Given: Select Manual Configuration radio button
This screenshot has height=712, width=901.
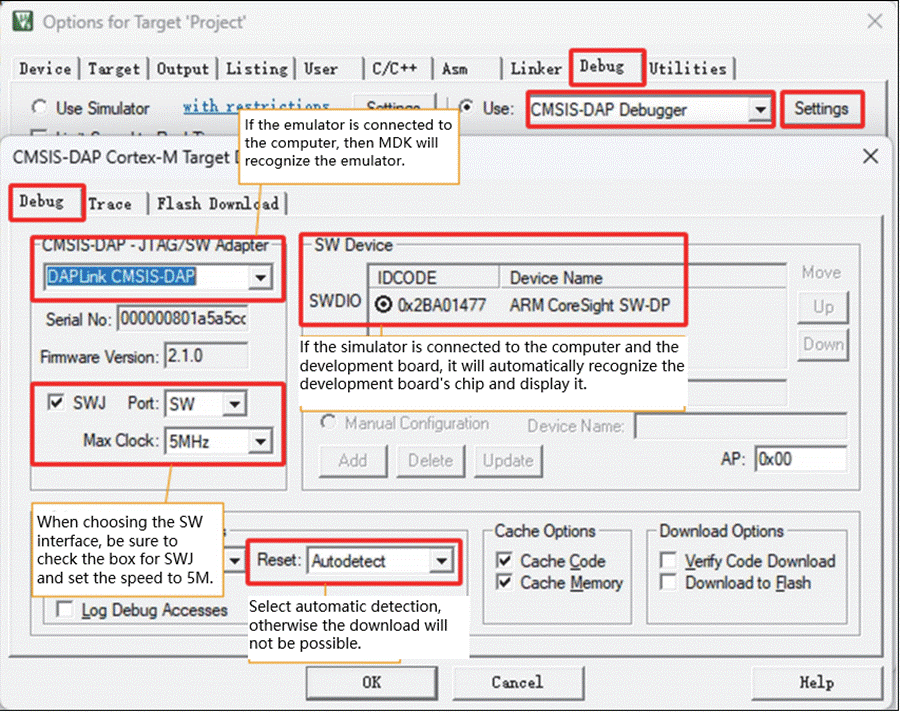Looking at the screenshot, I should [328, 423].
